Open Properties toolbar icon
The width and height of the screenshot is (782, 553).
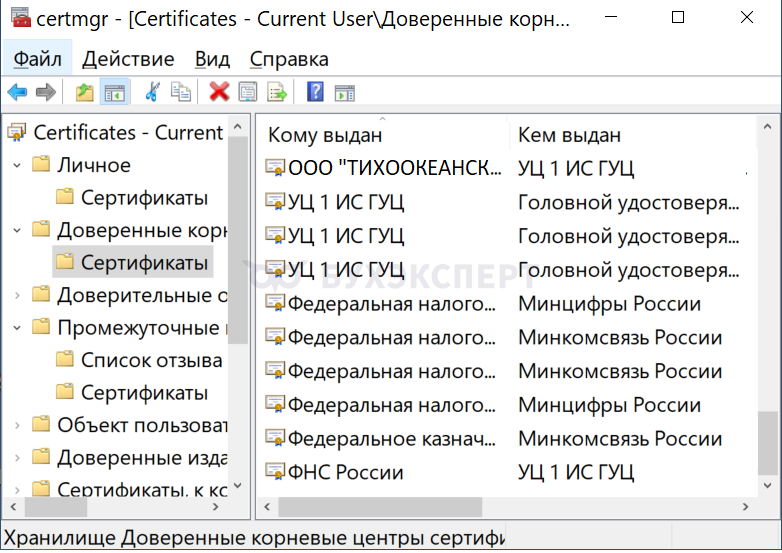248,92
